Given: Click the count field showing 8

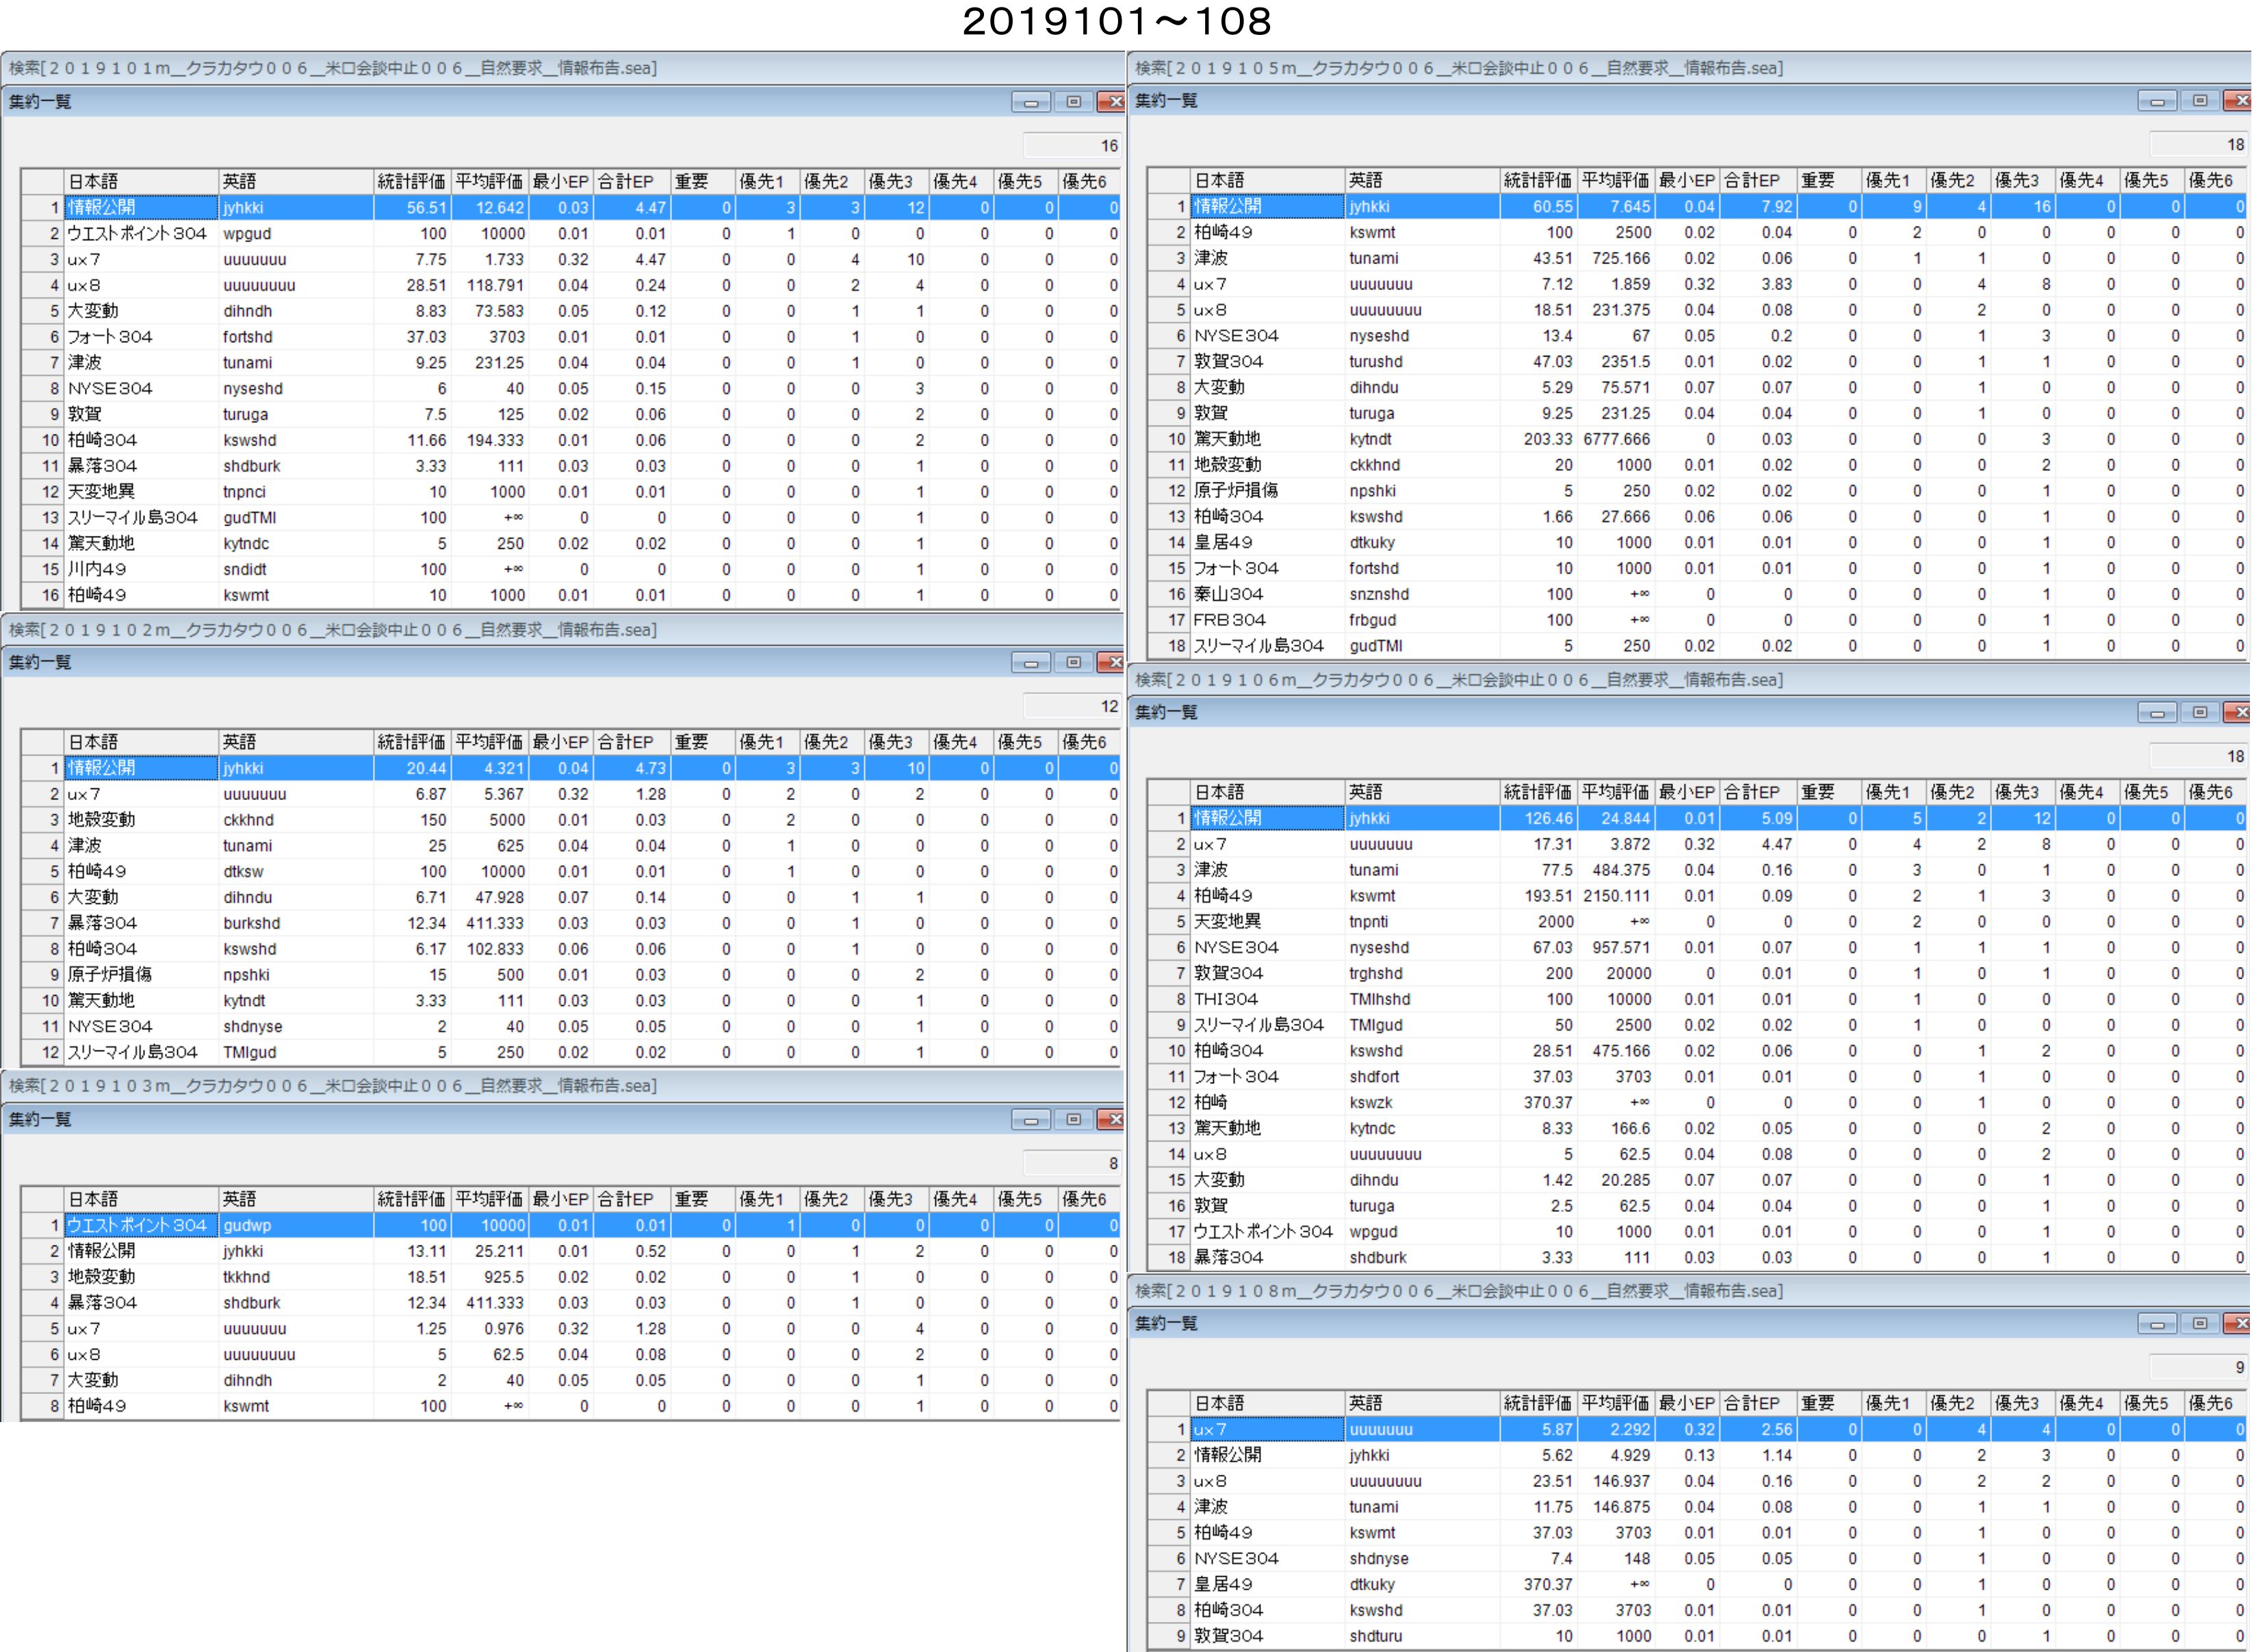Looking at the screenshot, I should [1072, 1163].
